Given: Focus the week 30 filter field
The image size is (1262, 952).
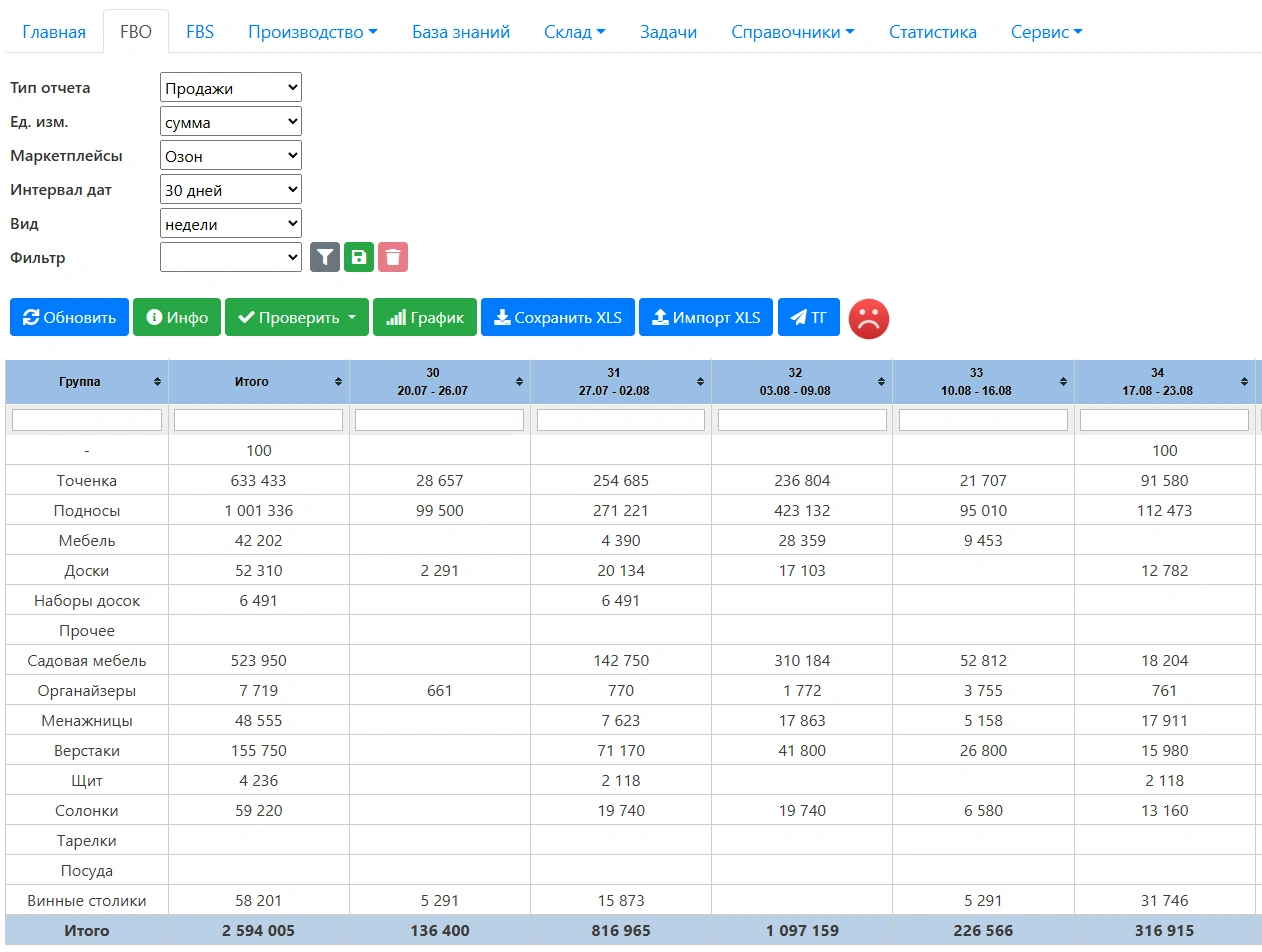Looking at the screenshot, I should pos(440,420).
